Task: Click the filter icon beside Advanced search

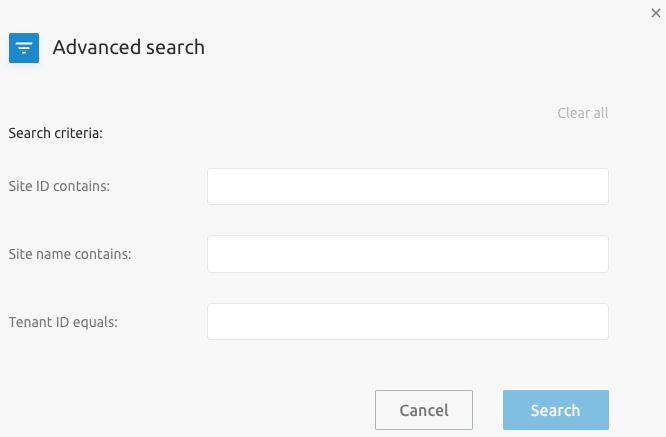Action: point(24,48)
